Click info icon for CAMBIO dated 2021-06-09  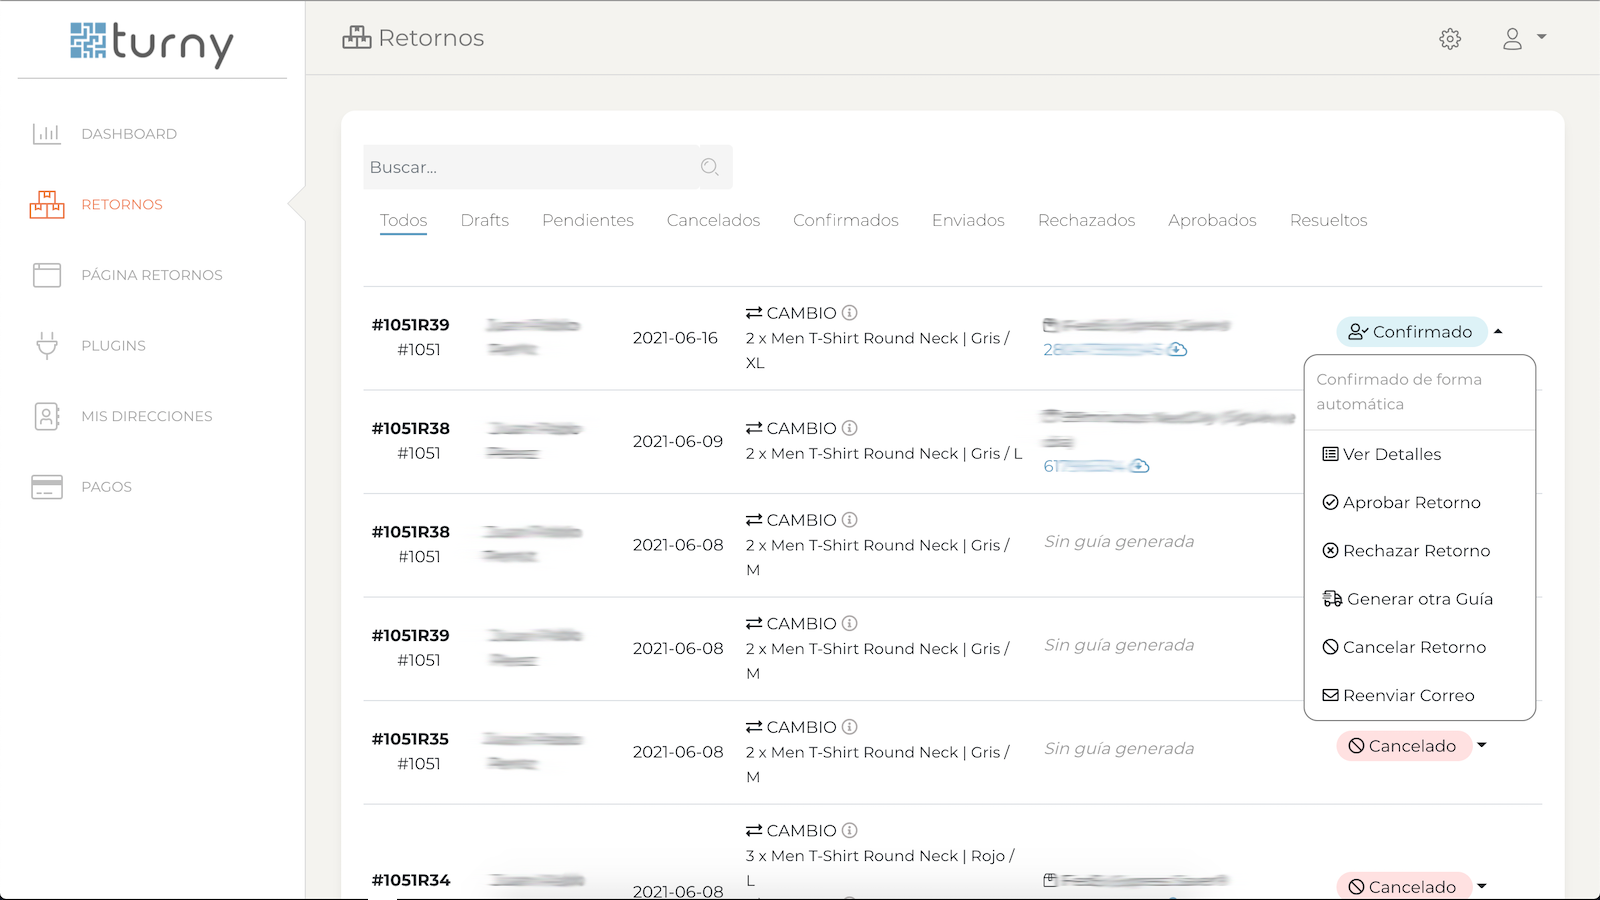[x=849, y=428]
